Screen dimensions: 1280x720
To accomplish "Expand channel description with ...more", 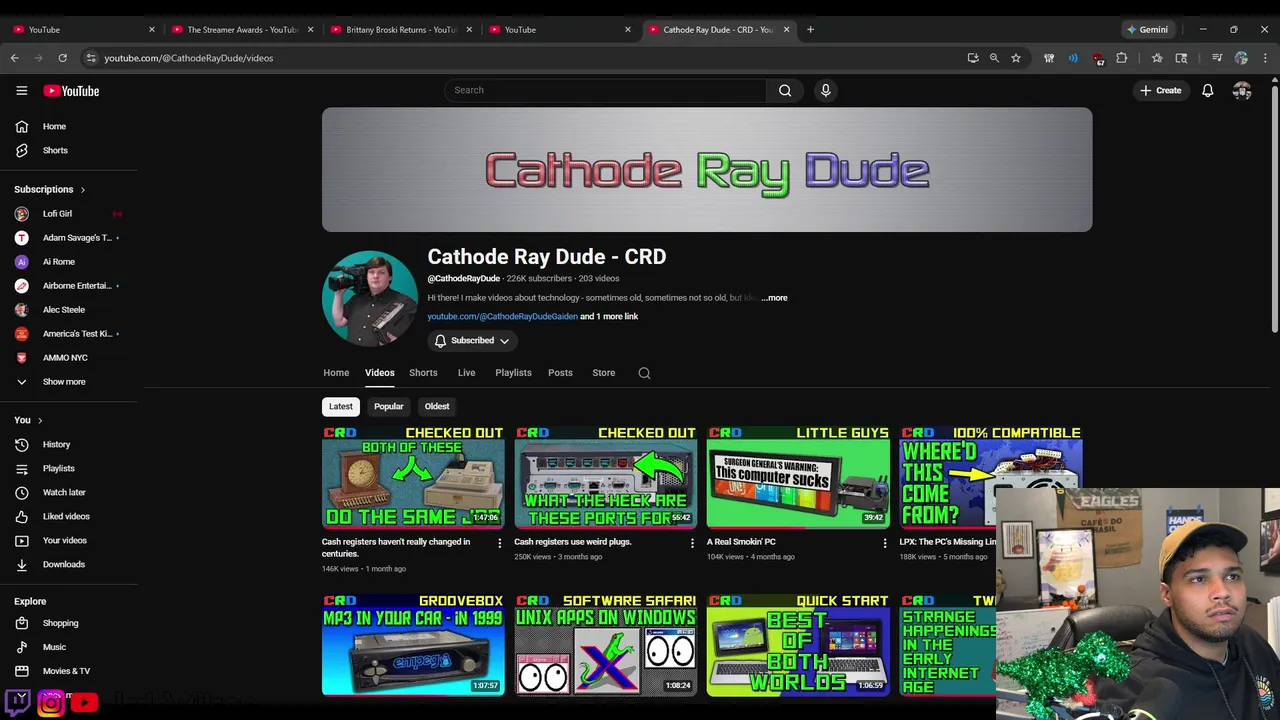I will [774, 298].
